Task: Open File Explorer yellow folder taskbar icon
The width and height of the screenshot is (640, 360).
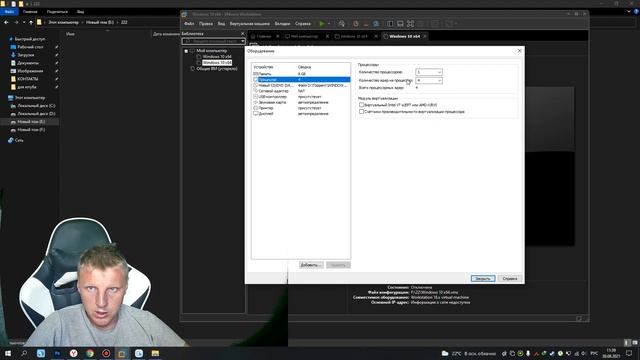Action: pos(155,353)
